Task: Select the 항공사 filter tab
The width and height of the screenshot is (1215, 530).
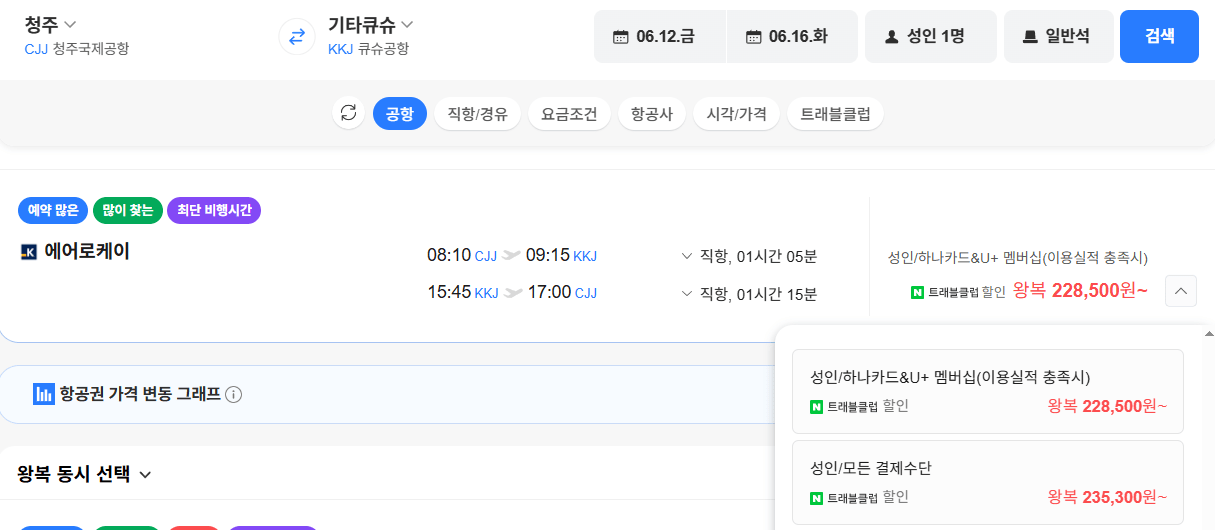Action: click(x=652, y=113)
